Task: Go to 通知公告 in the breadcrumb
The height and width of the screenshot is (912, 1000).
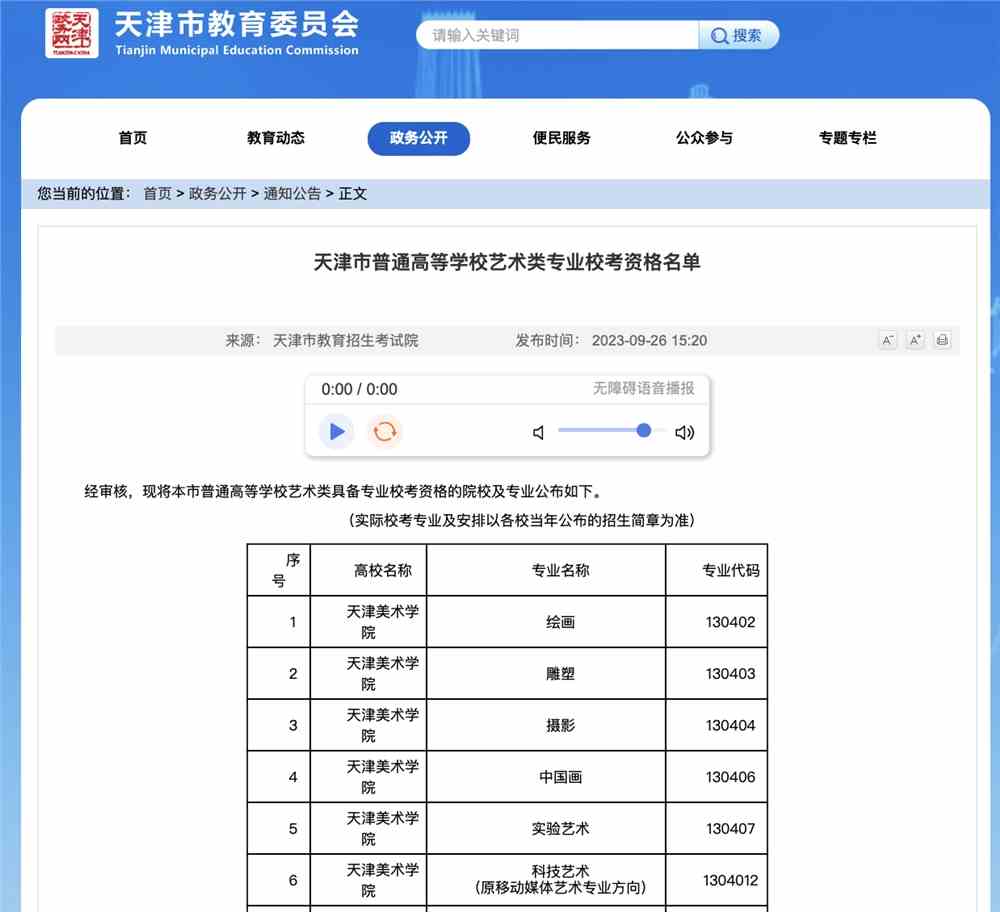Action: 292,194
